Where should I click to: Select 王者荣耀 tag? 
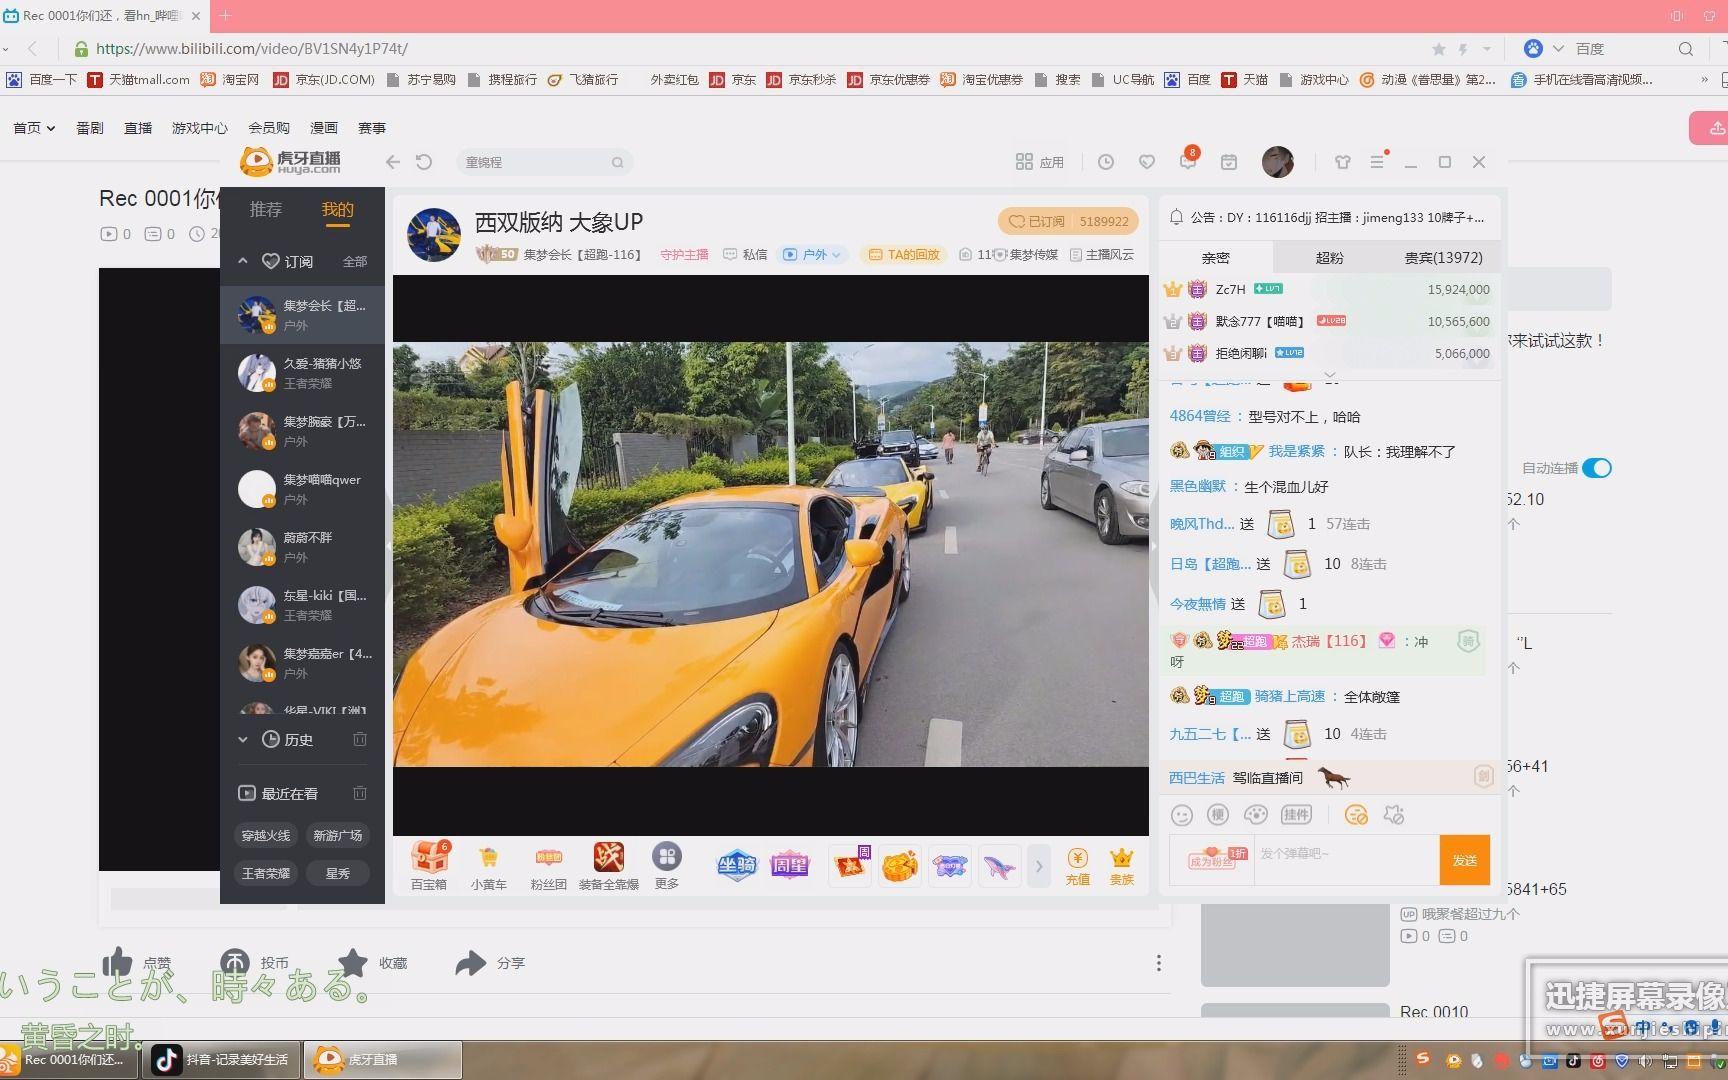(266, 873)
